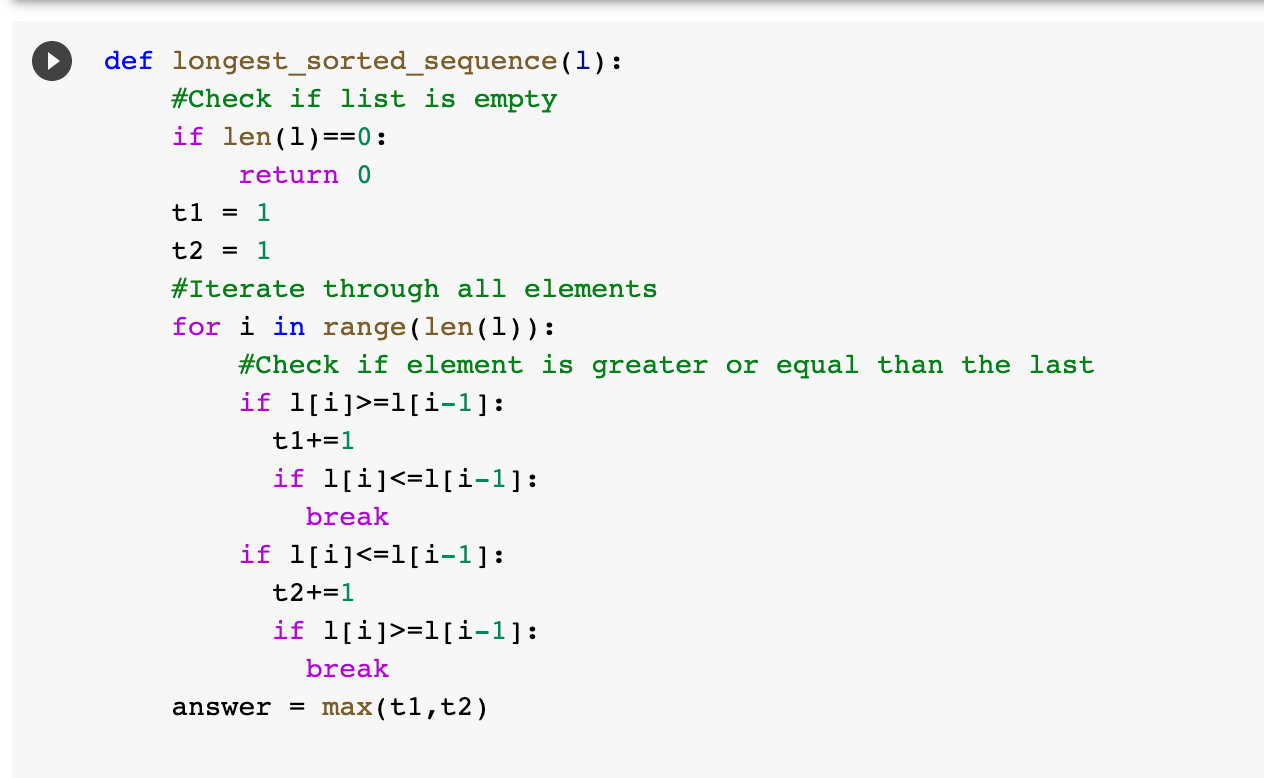Image resolution: width=1264 pixels, height=778 pixels.
Task: Click inside the code cell editing area
Action: click(600, 400)
